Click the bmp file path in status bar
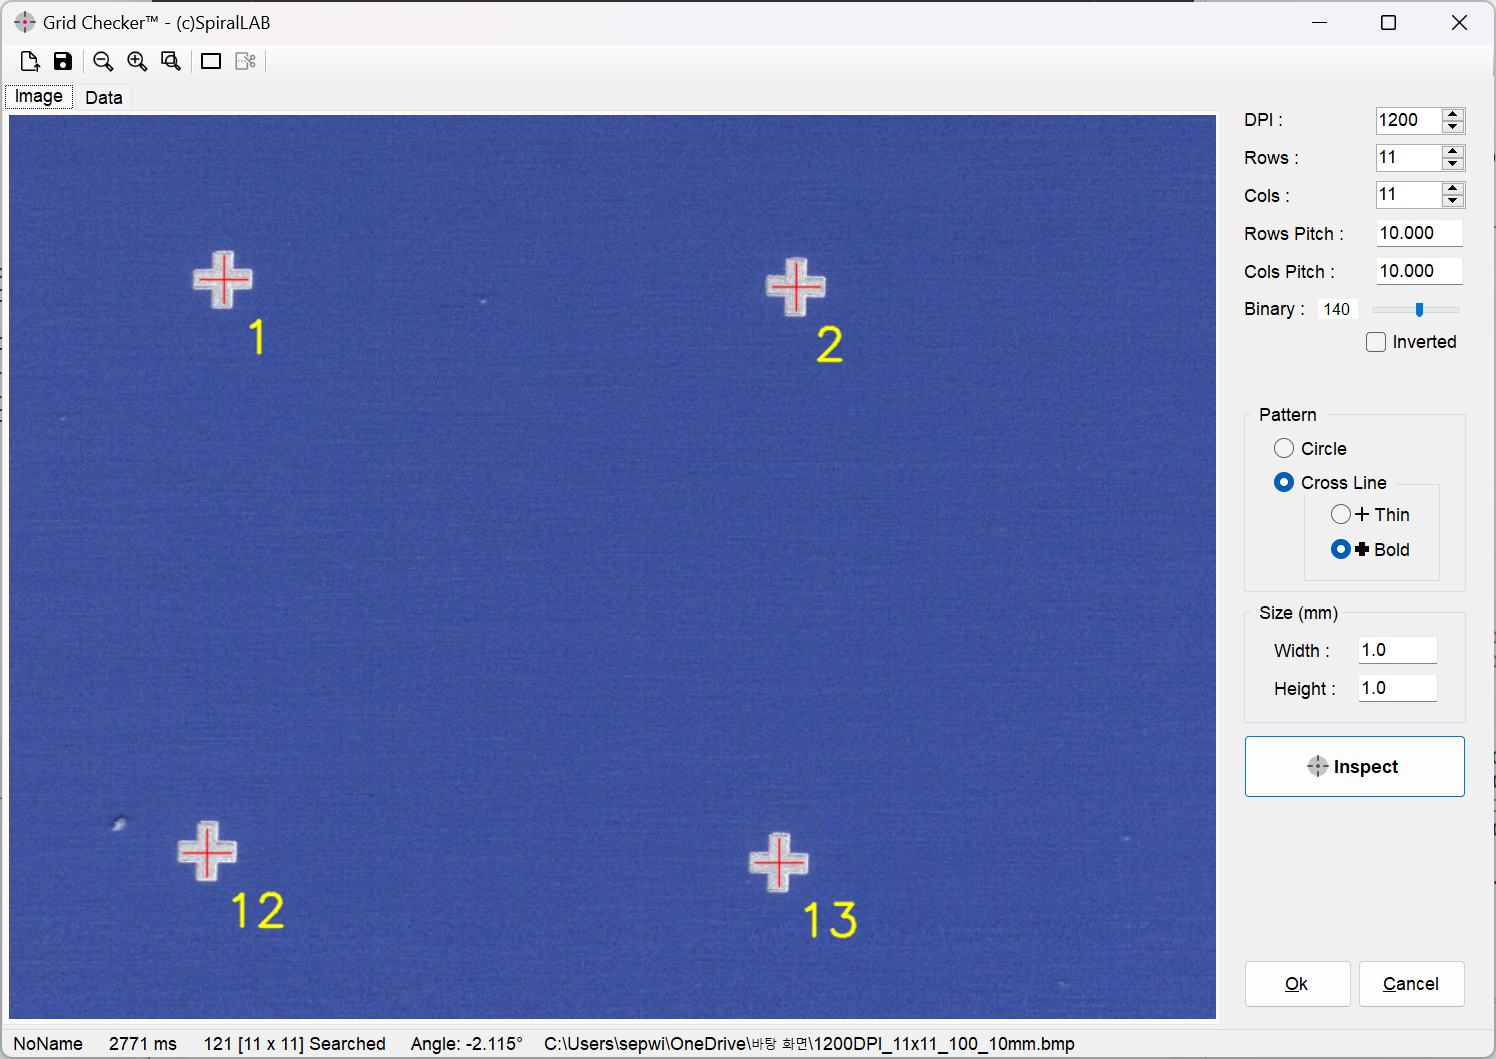This screenshot has width=1496, height=1059. pos(809,1043)
